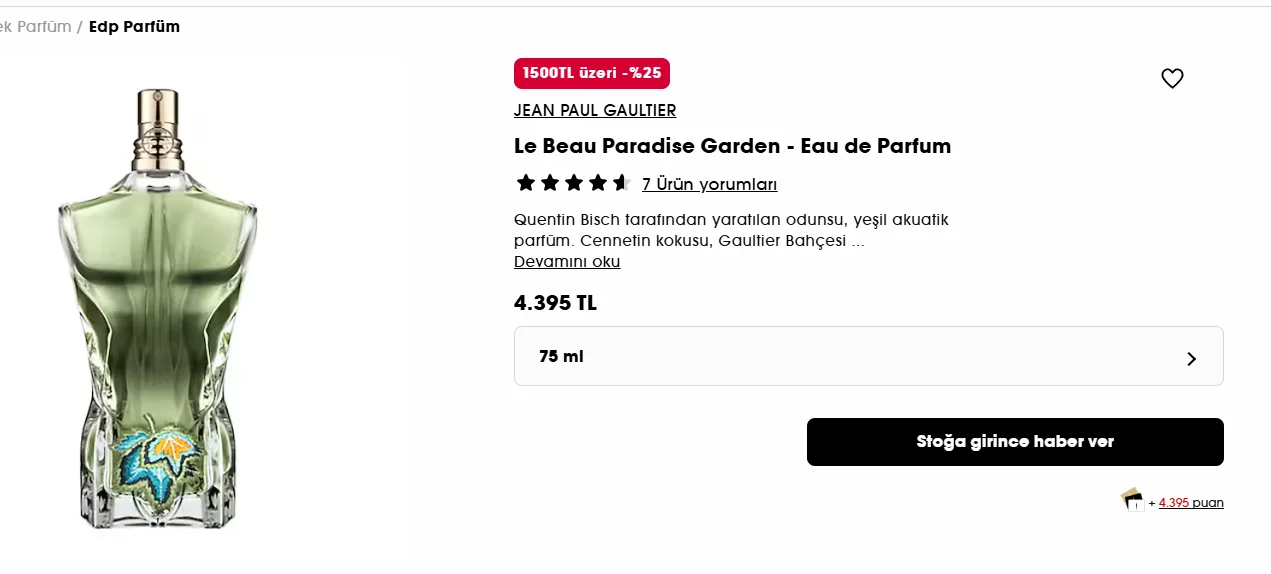Open the JEAN PAUL GAULTIER brand link
Screen dimensions: 1271x574
coord(595,110)
